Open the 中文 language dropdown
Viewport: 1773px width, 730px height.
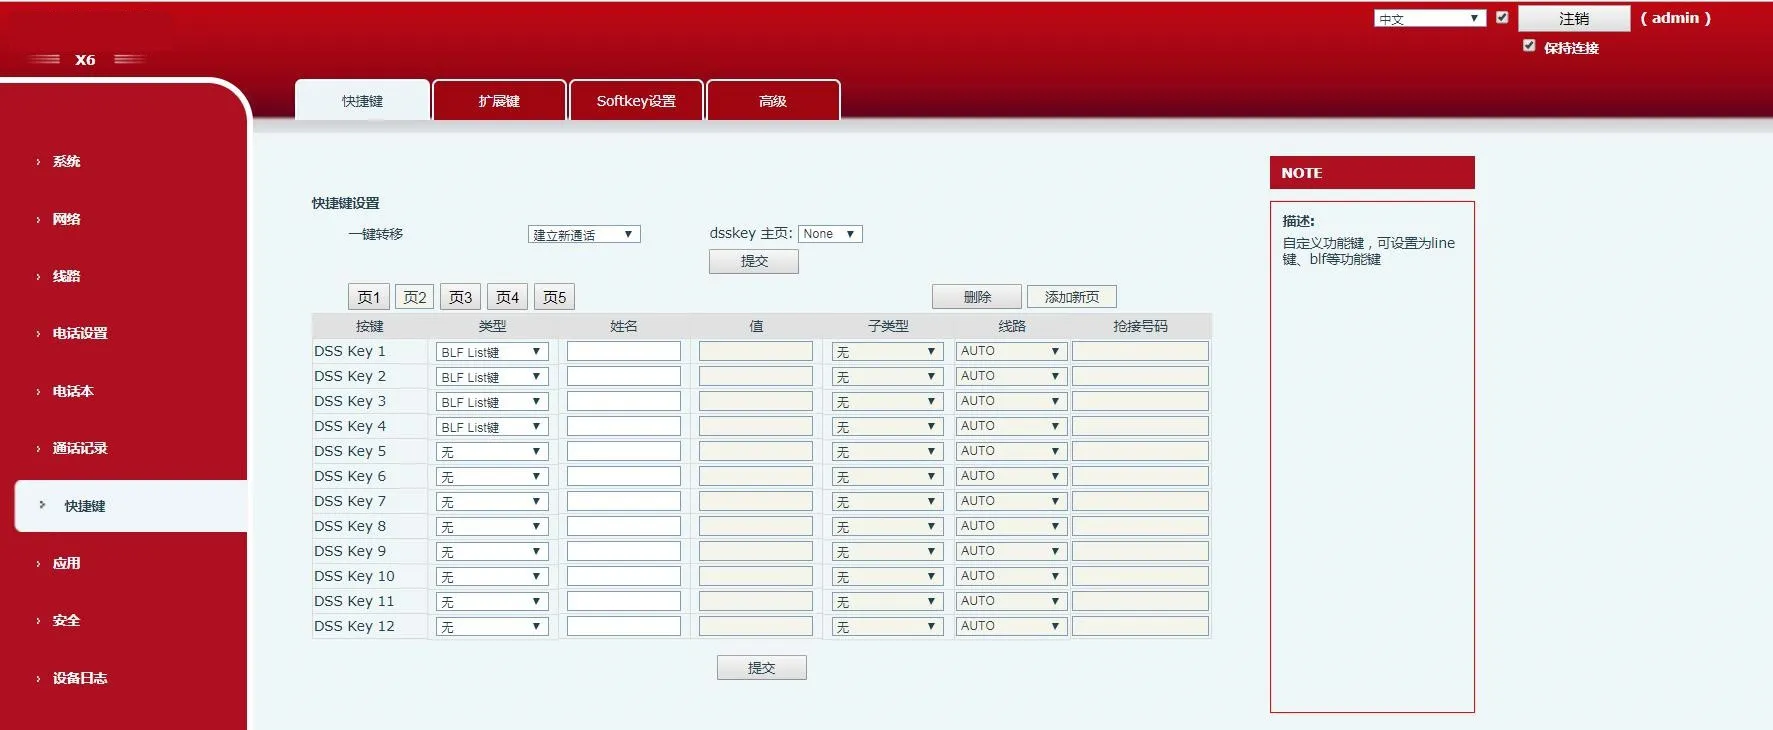[1429, 19]
